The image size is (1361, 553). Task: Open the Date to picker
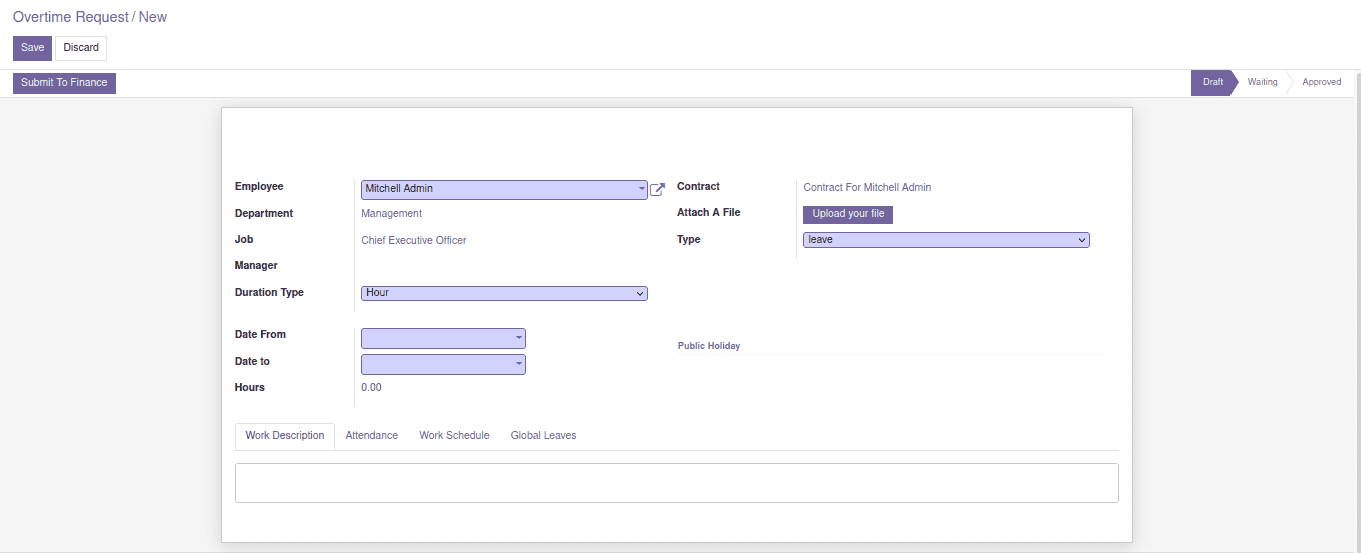coord(442,365)
